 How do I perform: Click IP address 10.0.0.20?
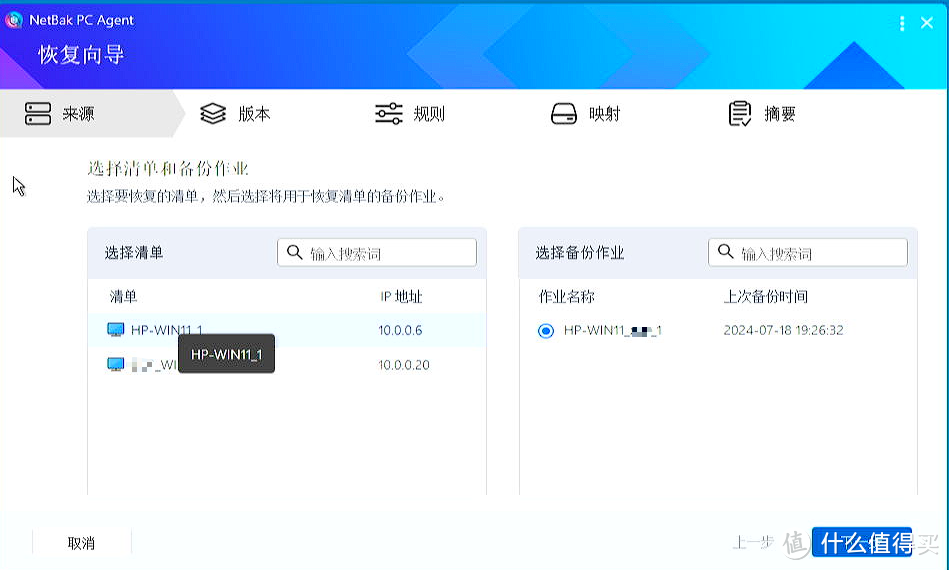tap(404, 365)
